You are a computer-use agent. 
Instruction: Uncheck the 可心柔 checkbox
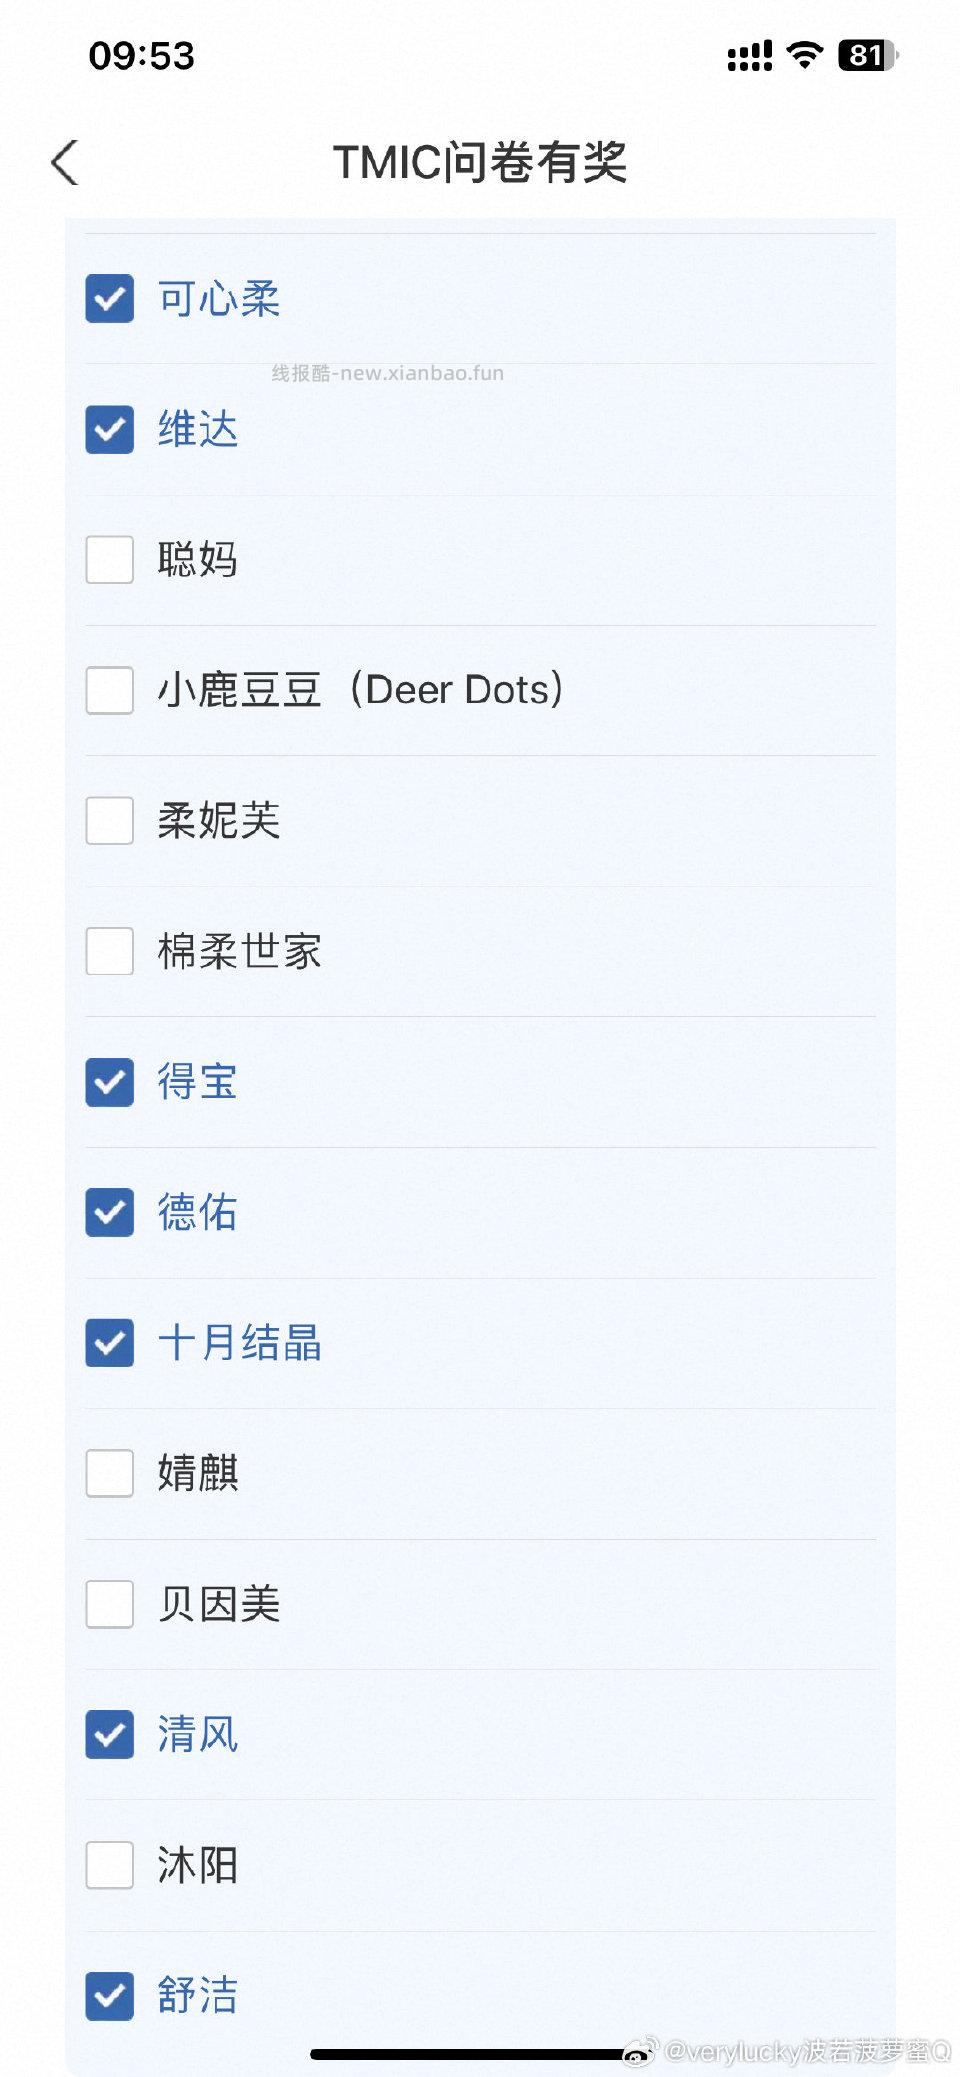pos(109,299)
